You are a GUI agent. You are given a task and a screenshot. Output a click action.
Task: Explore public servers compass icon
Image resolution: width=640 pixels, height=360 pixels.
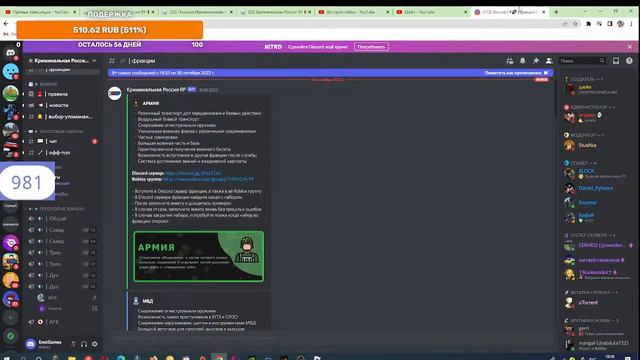tap(11, 336)
